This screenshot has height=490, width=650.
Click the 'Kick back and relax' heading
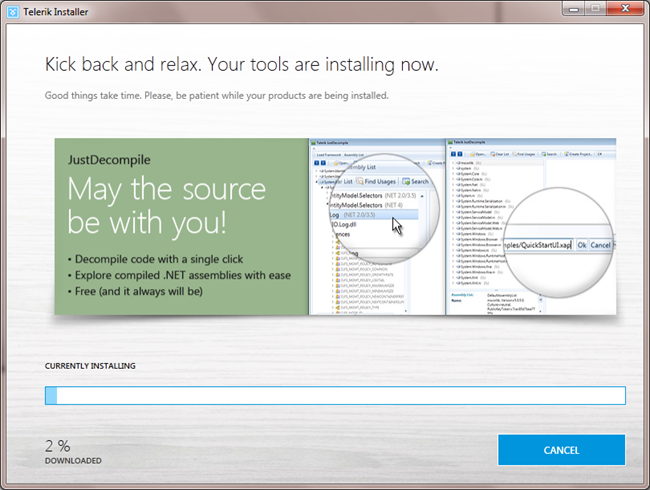point(241,65)
